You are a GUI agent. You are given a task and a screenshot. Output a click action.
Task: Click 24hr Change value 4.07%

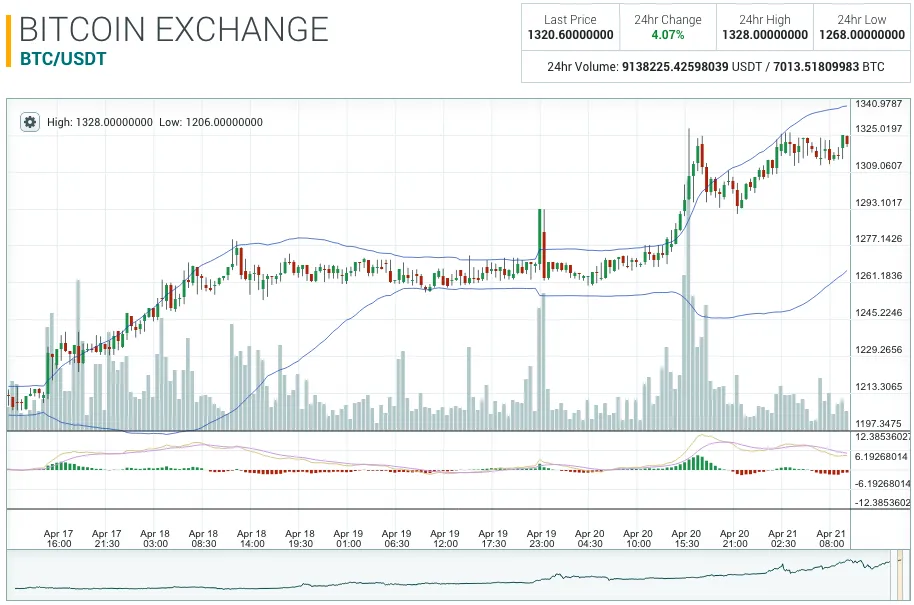pyautogui.click(x=667, y=35)
